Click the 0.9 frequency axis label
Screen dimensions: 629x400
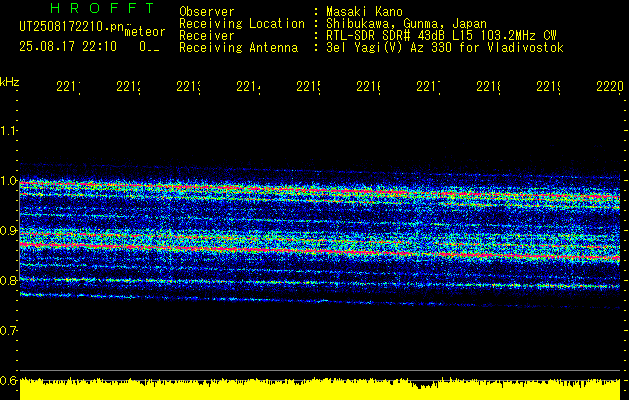point(8,231)
